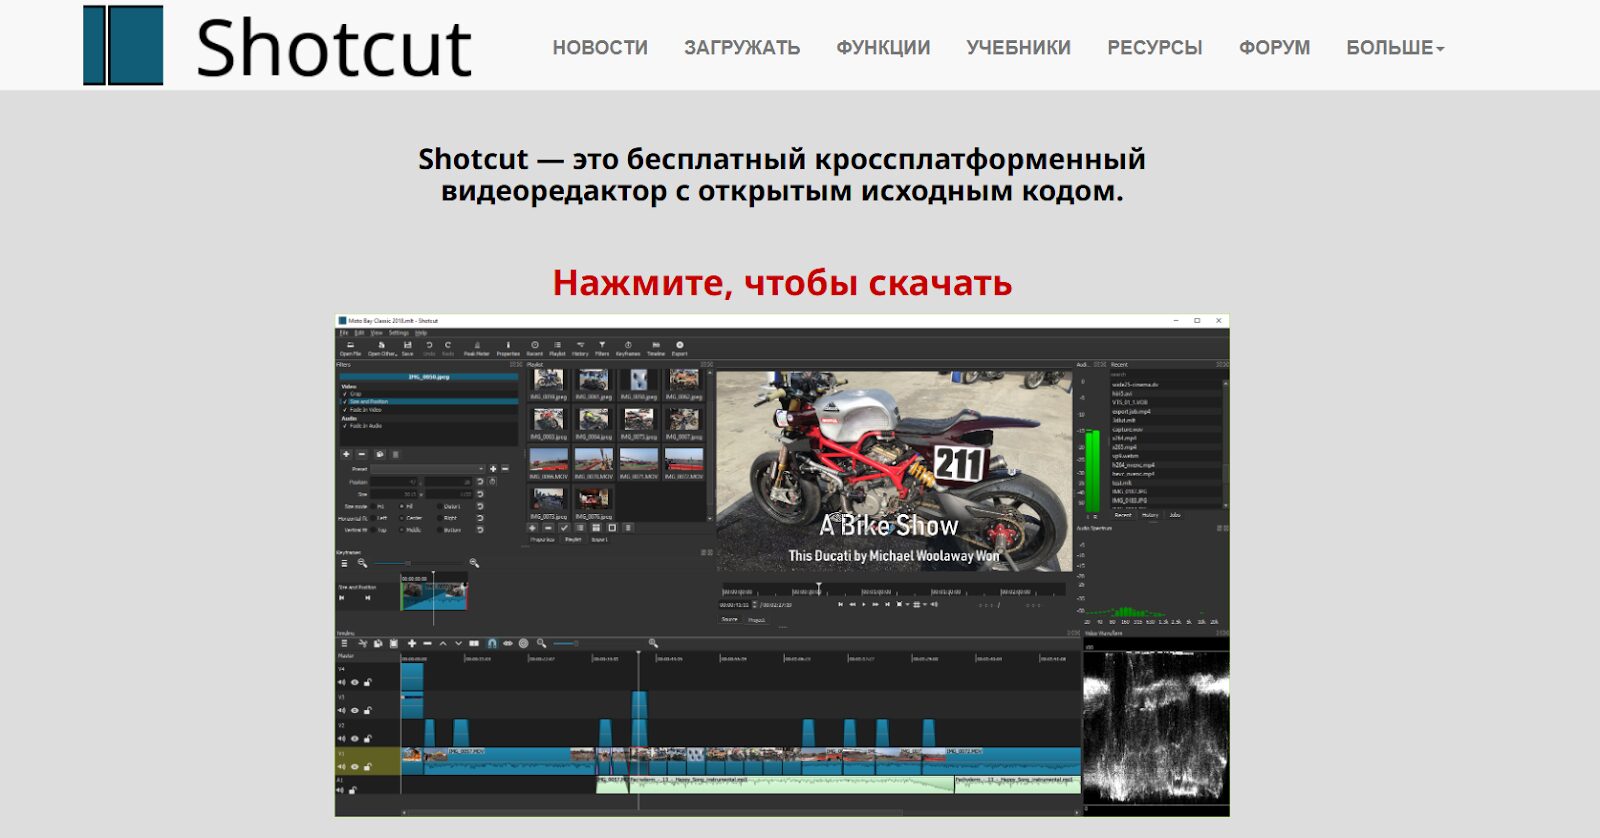Screen dimensions: 1600x838
Task: Click the timeline Append plus icon
Action: tap(412, 643)
